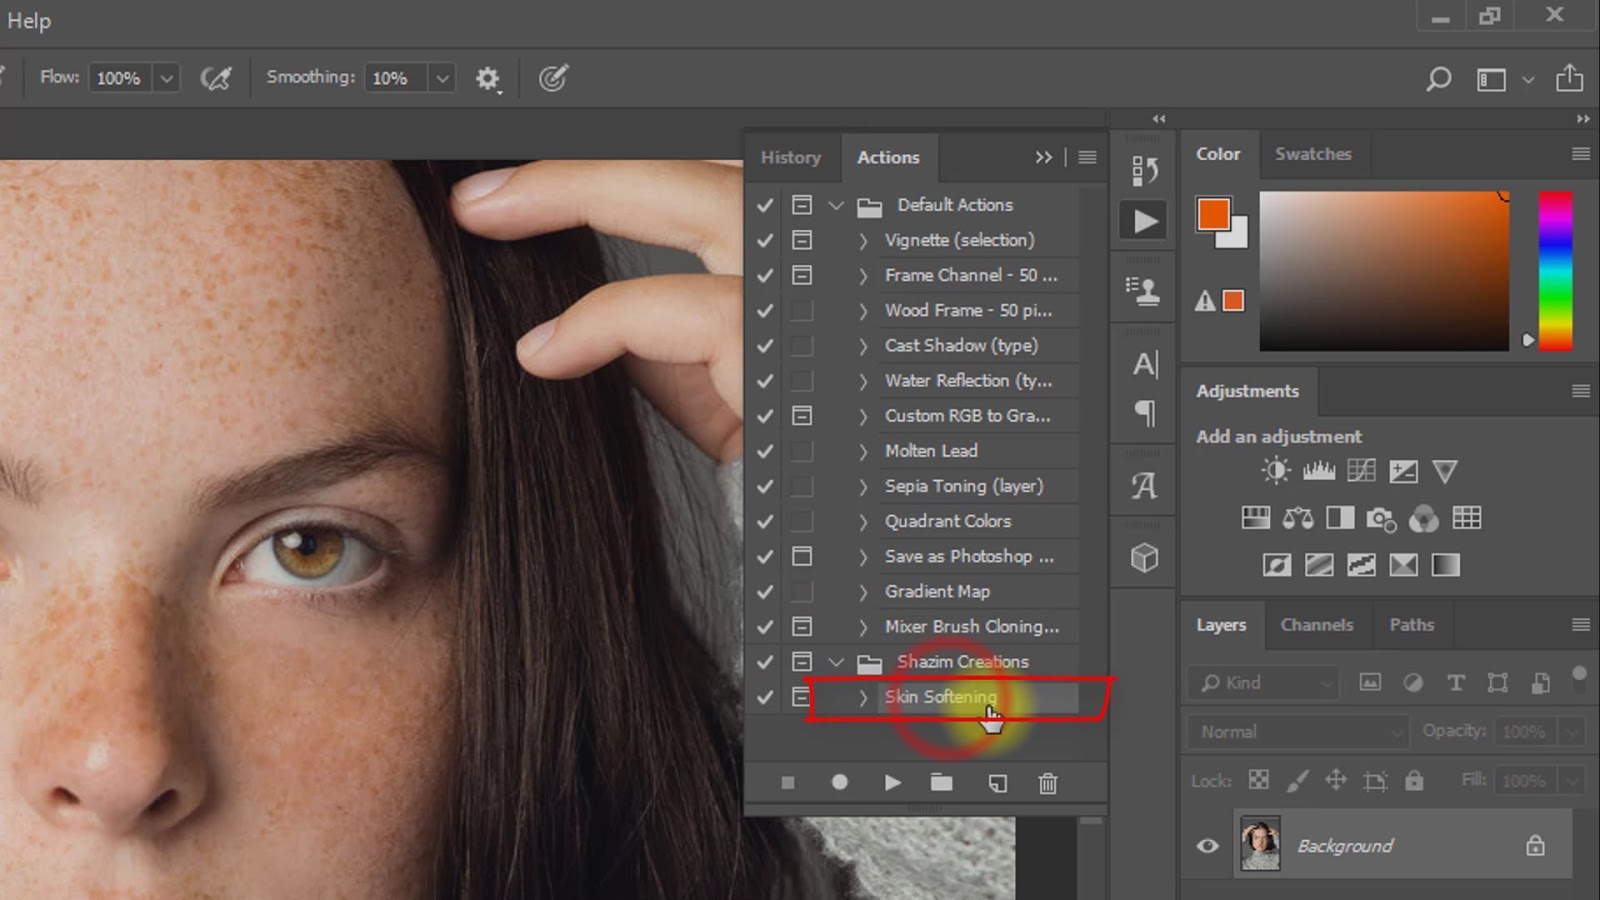Toggle the checkmark for Molten Lead action
This screenshot has height=900, width=1600.
click(x=765, y=451)
